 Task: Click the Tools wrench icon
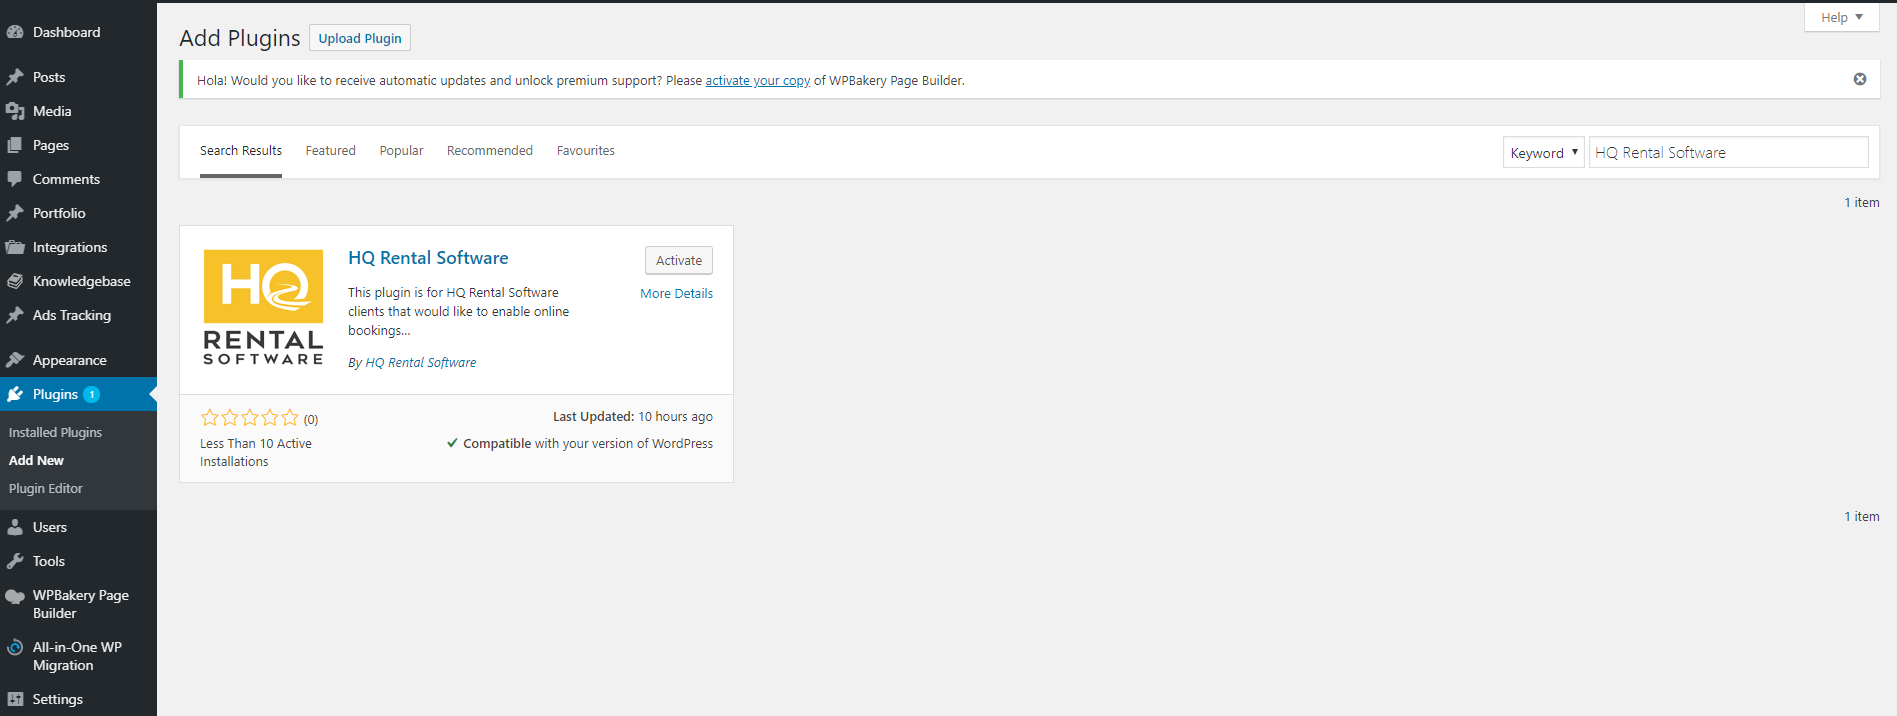tap(15, 561)
